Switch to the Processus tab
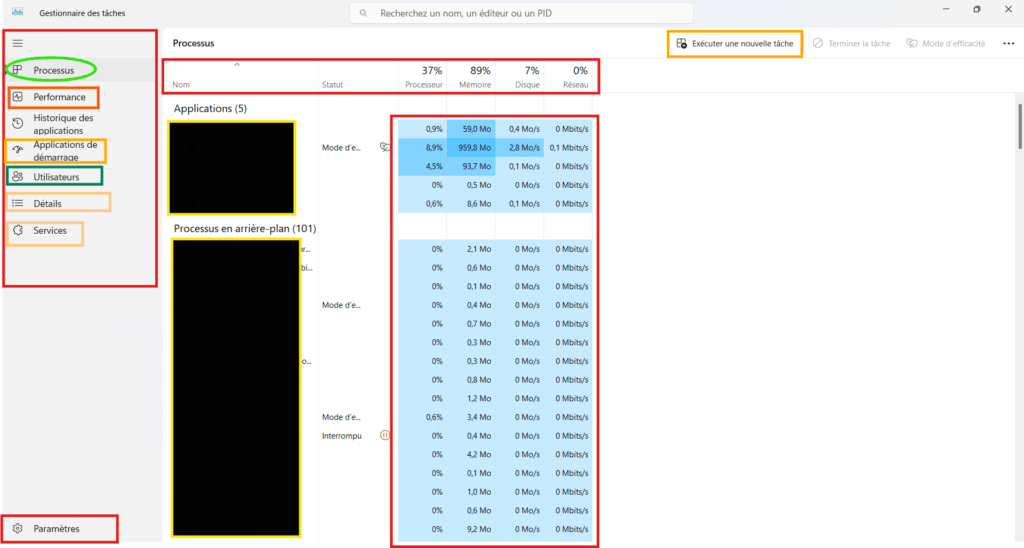The height and width of the screenshot is (548, 1024). (53, 70)
